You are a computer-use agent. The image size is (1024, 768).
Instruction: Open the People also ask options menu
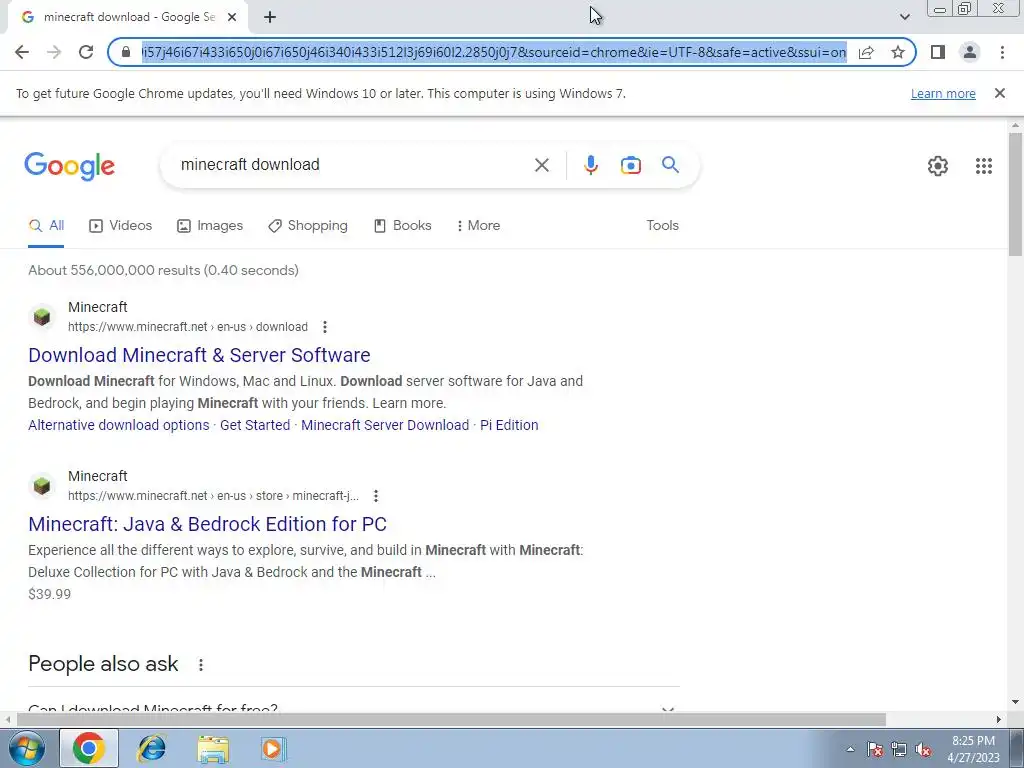pos(200,665)
